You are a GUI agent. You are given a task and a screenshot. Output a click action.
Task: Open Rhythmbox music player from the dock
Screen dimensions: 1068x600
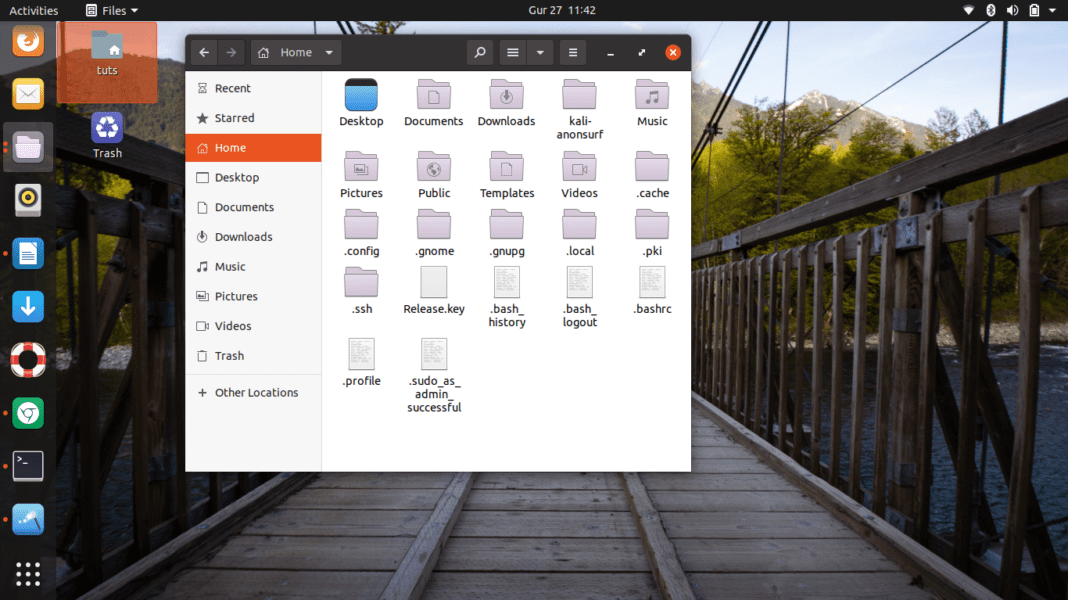tap(27, 199)
